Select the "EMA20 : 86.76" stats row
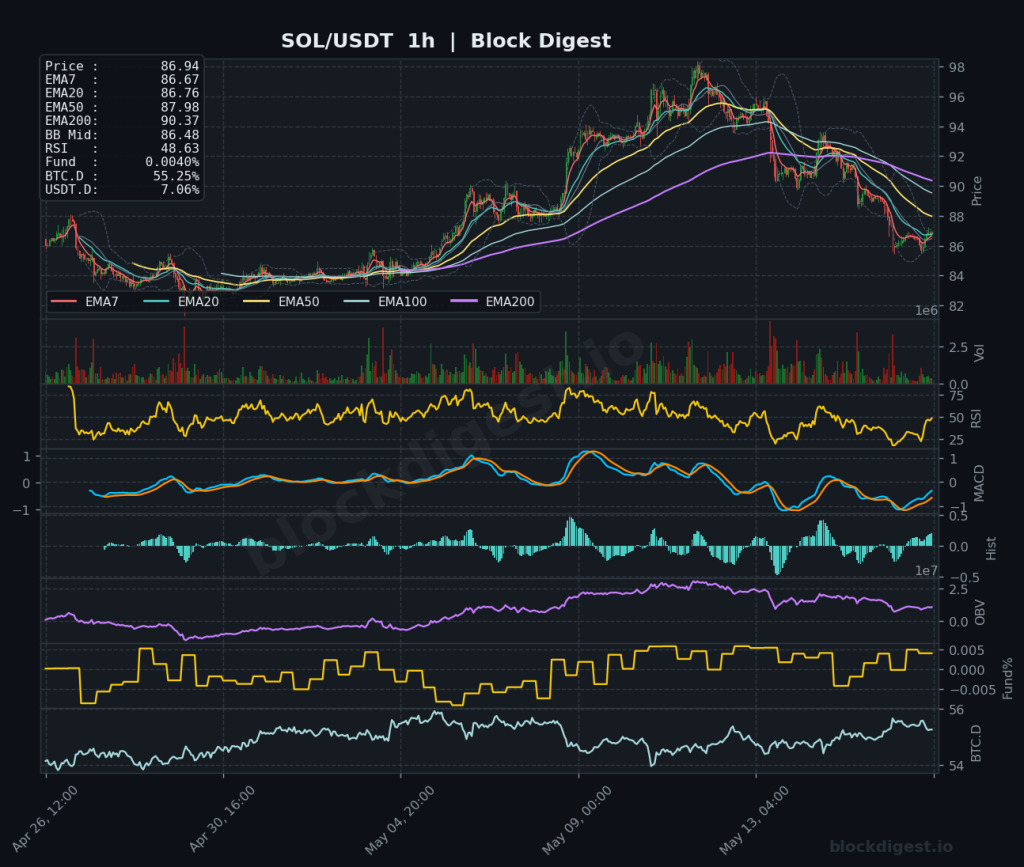 point(122,93)
